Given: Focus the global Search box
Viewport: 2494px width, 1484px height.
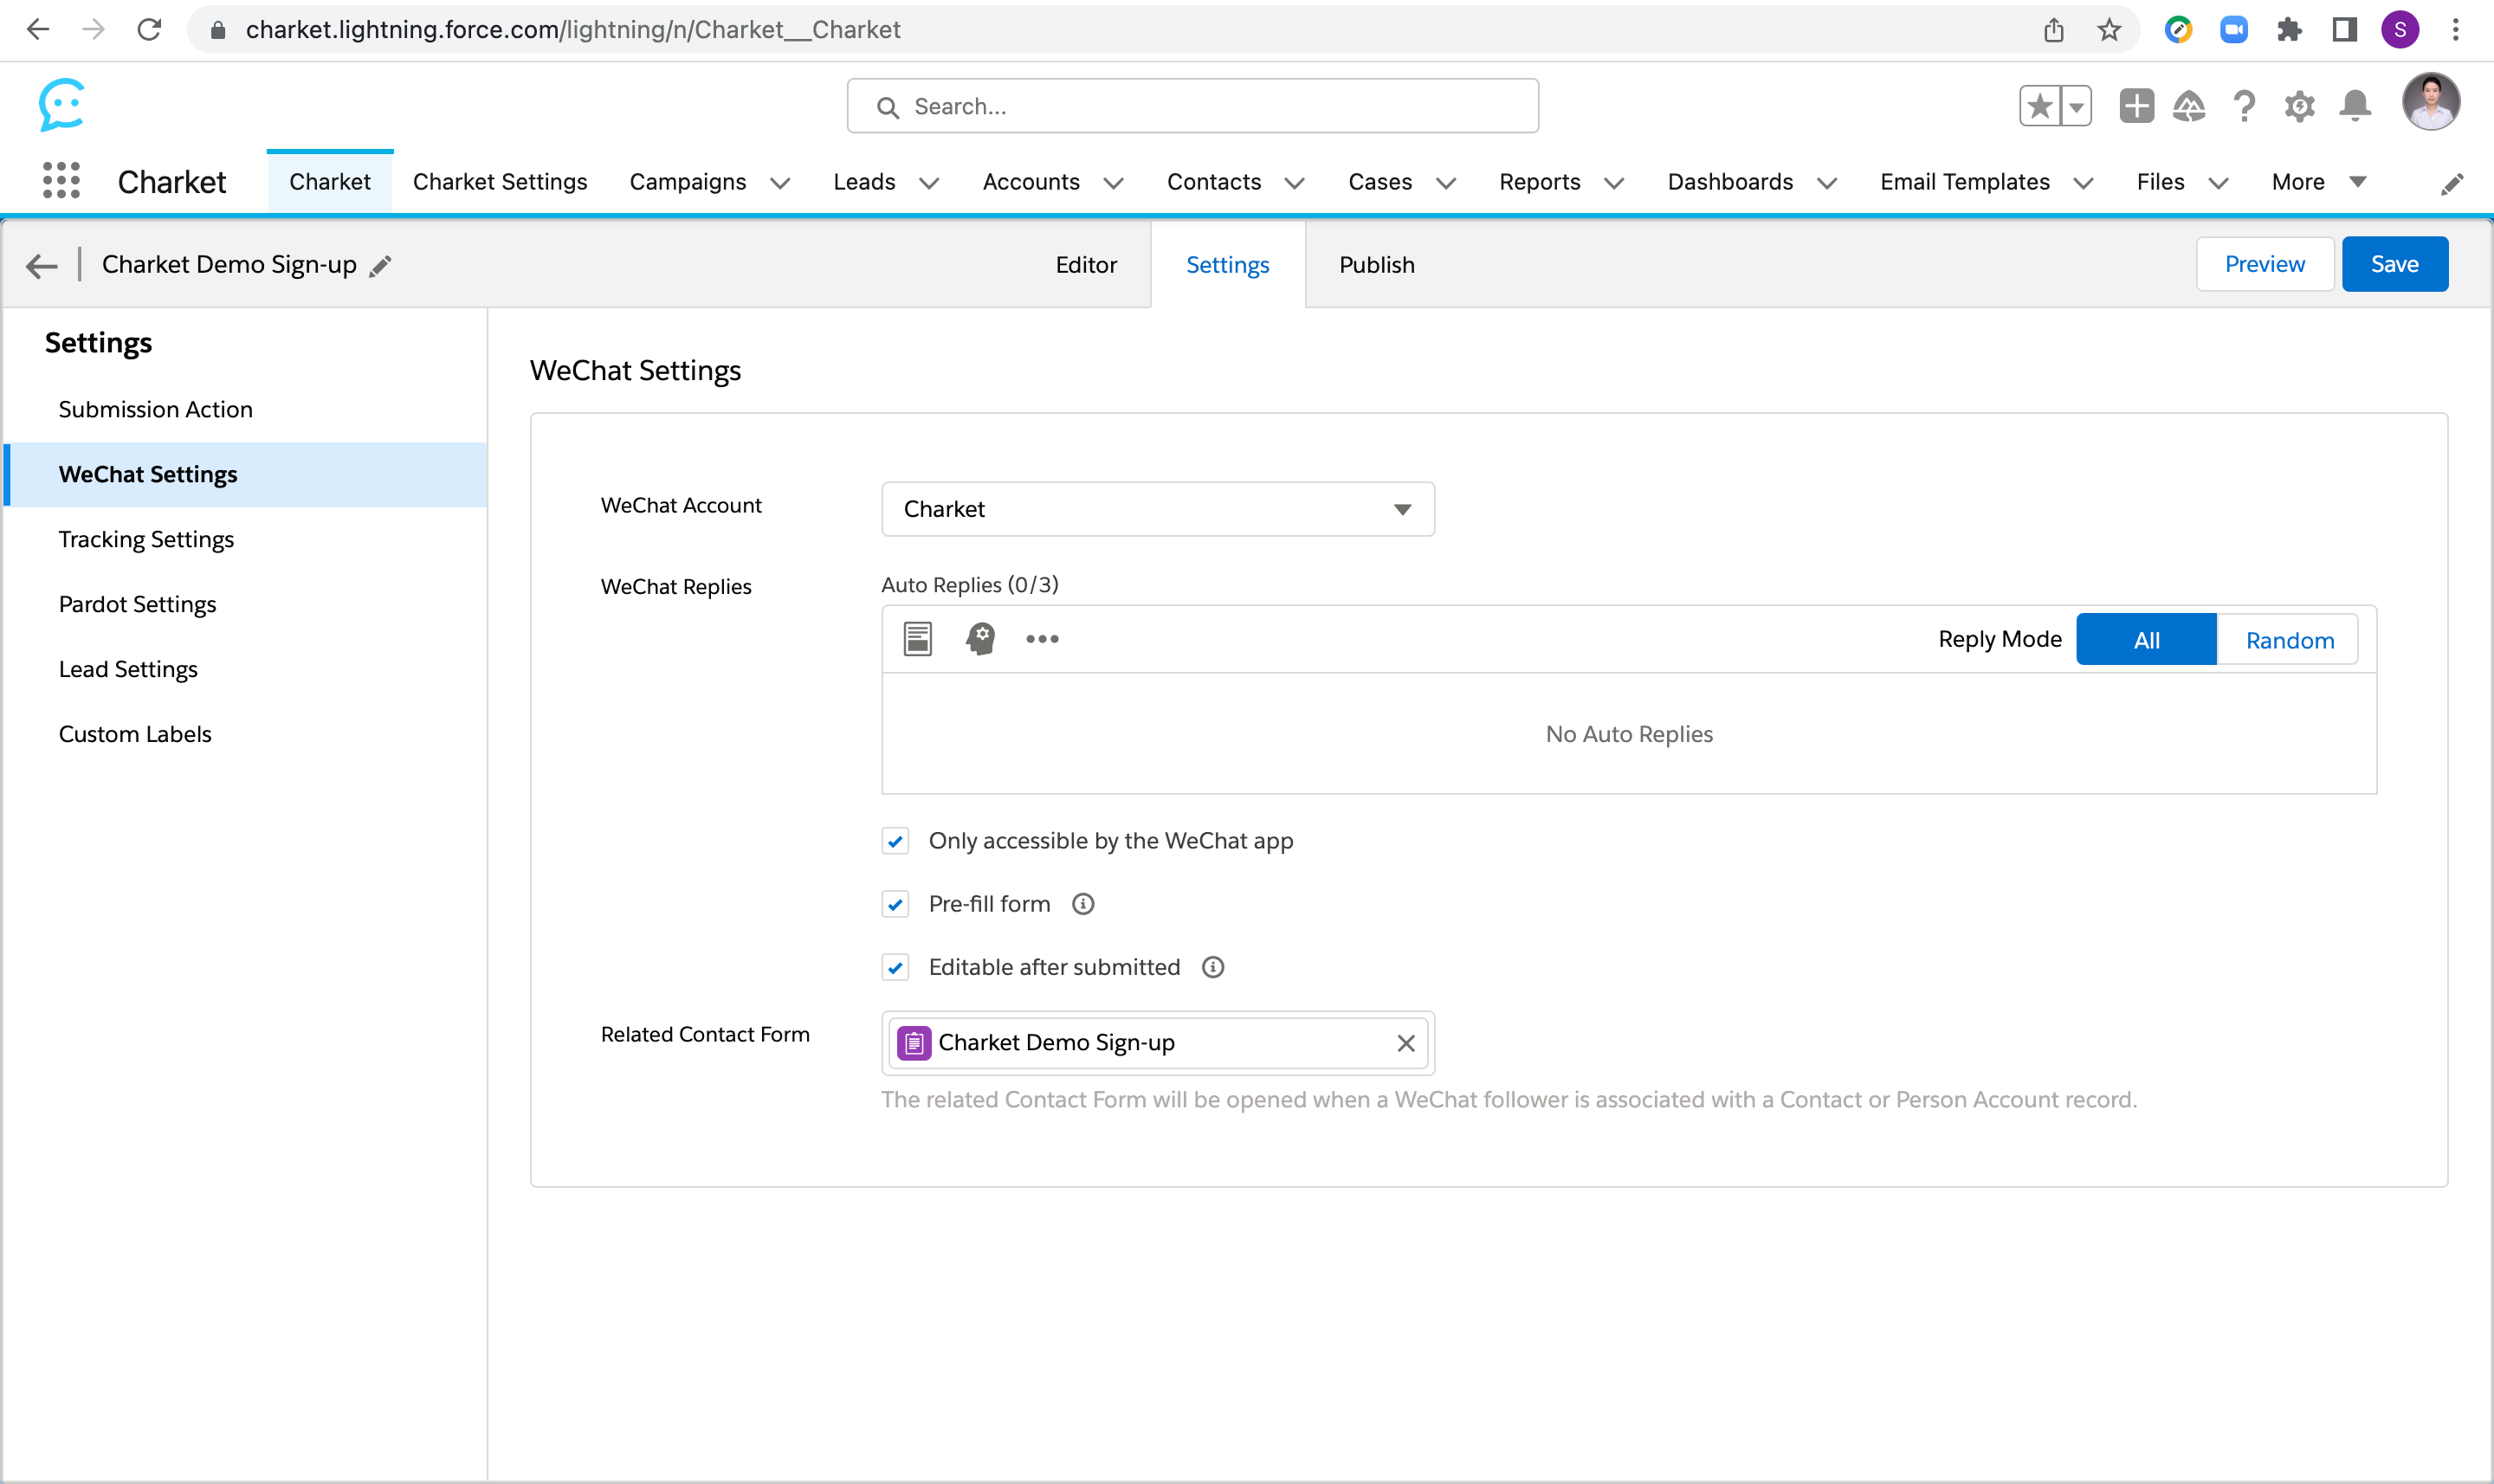Looking at the screenshot, I should pos(1192,106).
